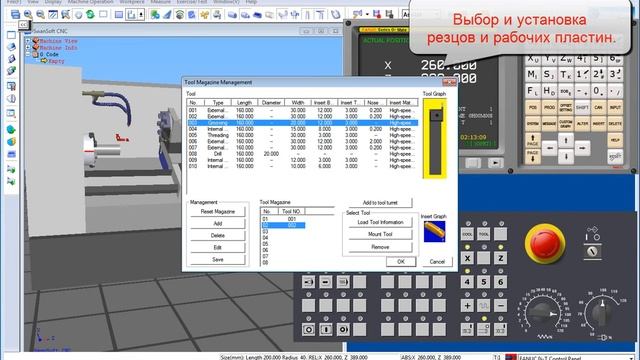Click the SYSTEM key on the CNC keypad
Screen dimensions: 640x360
533,123
